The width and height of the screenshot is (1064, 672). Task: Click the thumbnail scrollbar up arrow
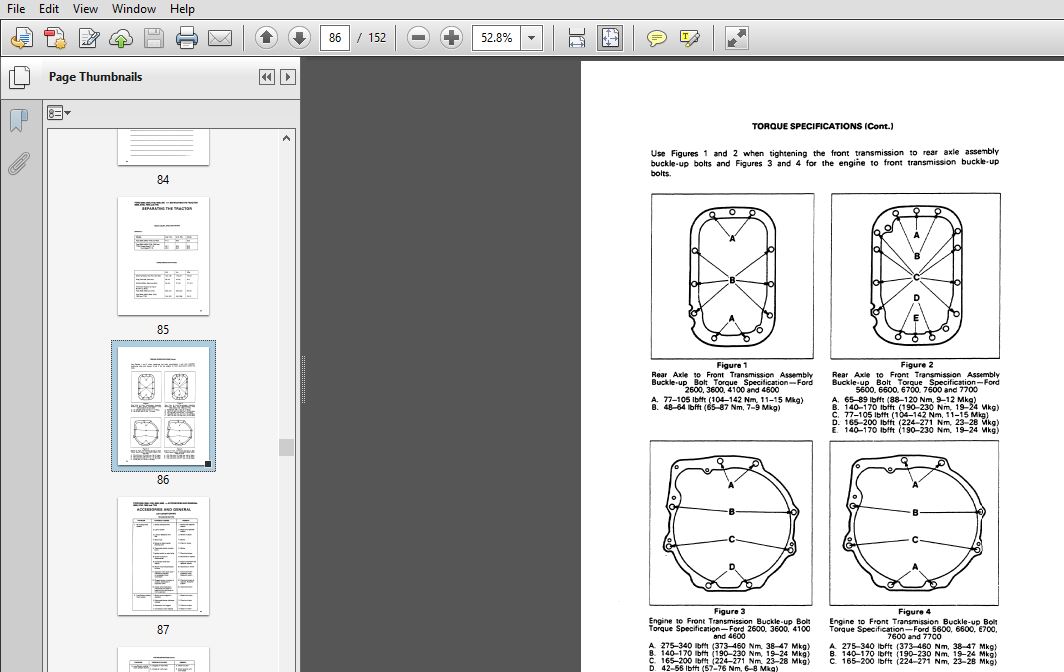pos(286,138)
